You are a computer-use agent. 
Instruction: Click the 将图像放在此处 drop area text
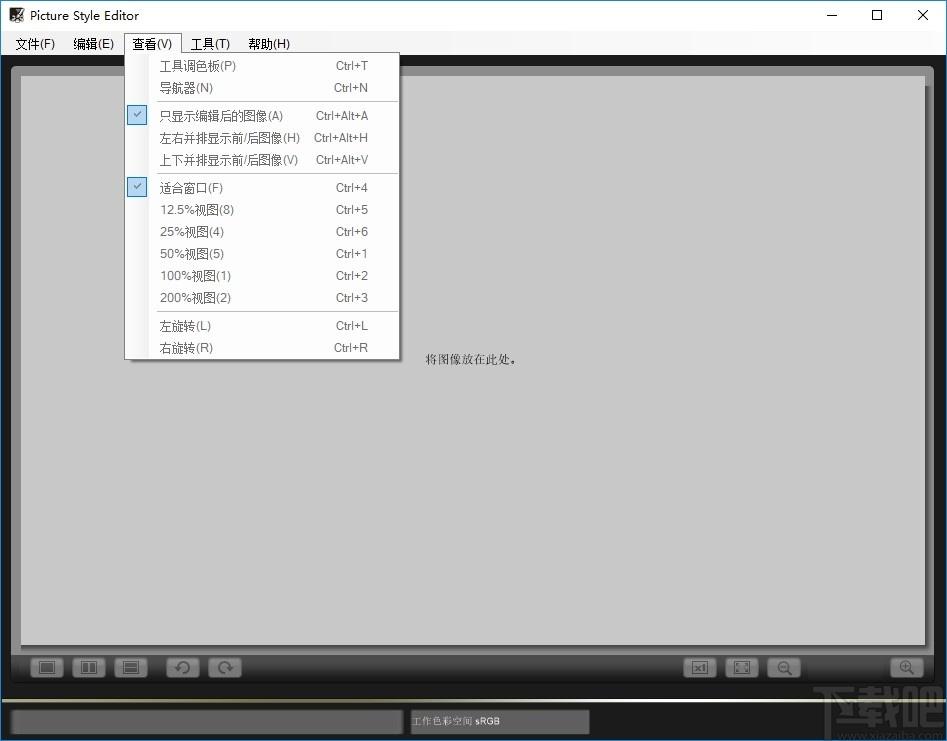click(x=470, y=359)
